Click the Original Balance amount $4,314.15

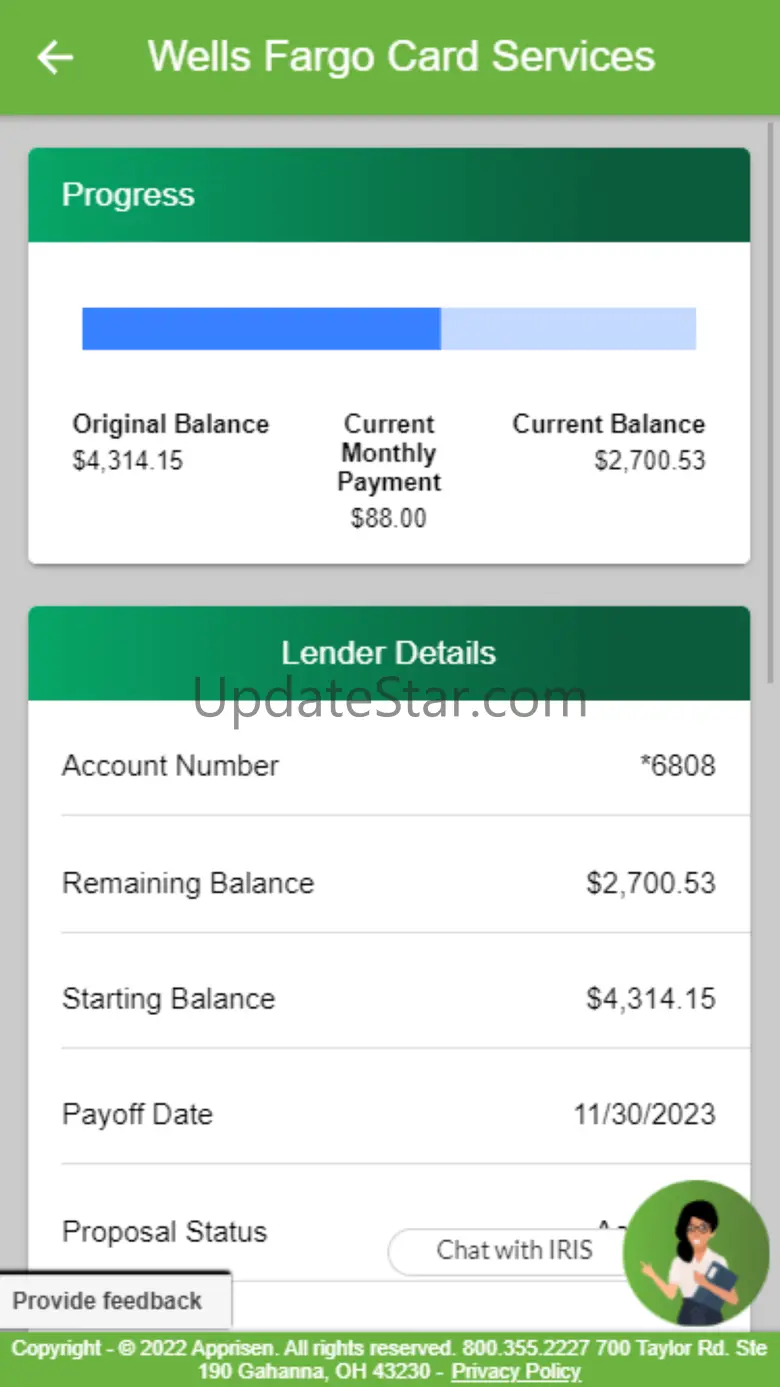click(128, 461)
